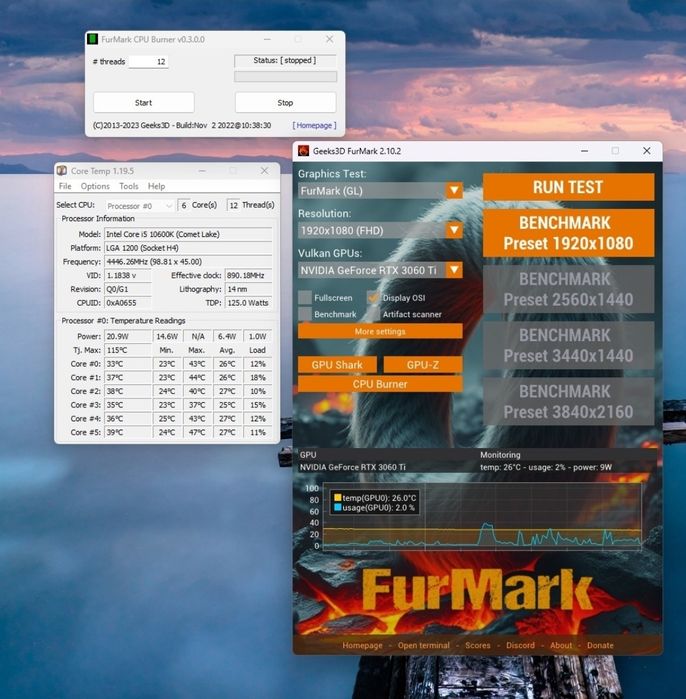Launch GPU Shark from FurMark
Viewport: 686px width, 699px height.
click(337, 365)
